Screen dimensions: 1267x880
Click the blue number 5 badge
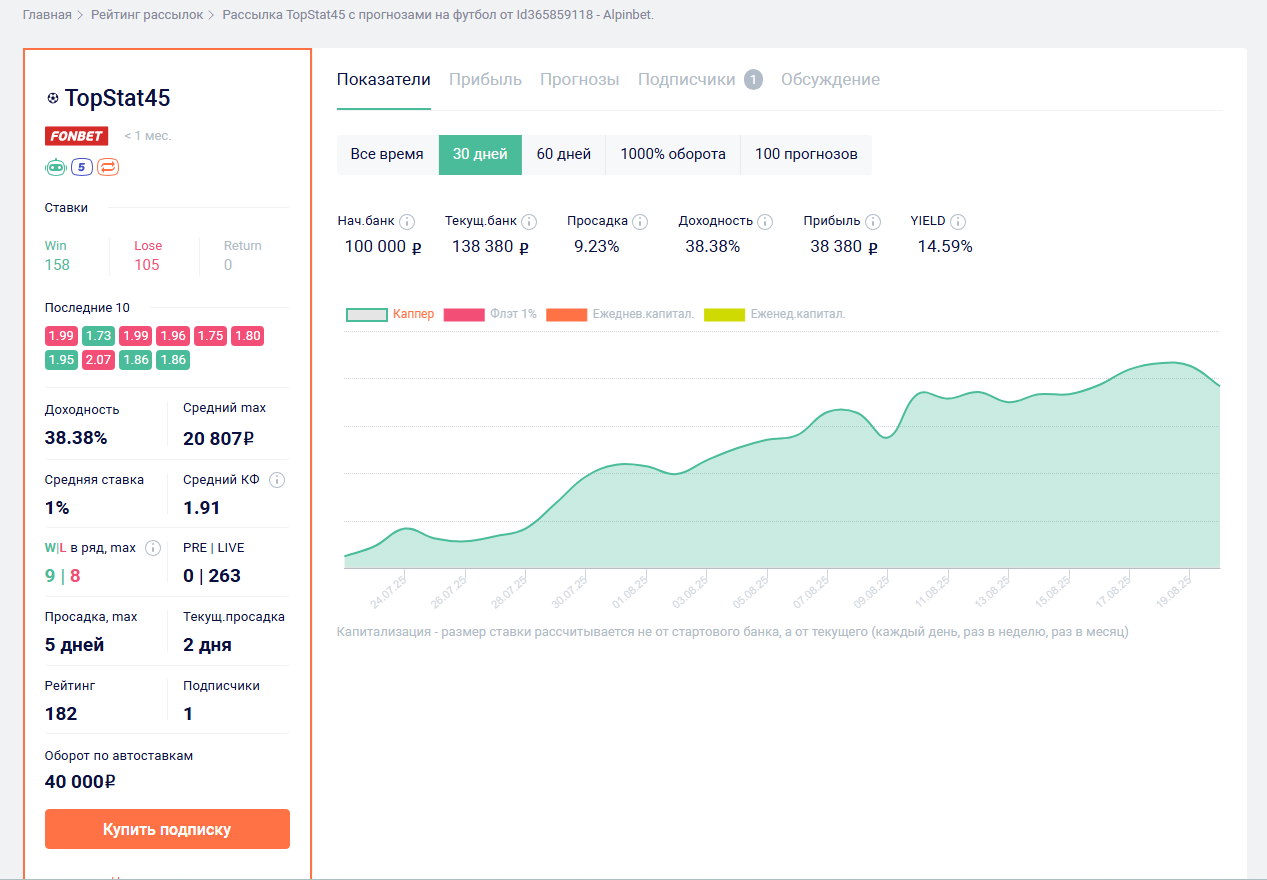(x=82, y=167)
